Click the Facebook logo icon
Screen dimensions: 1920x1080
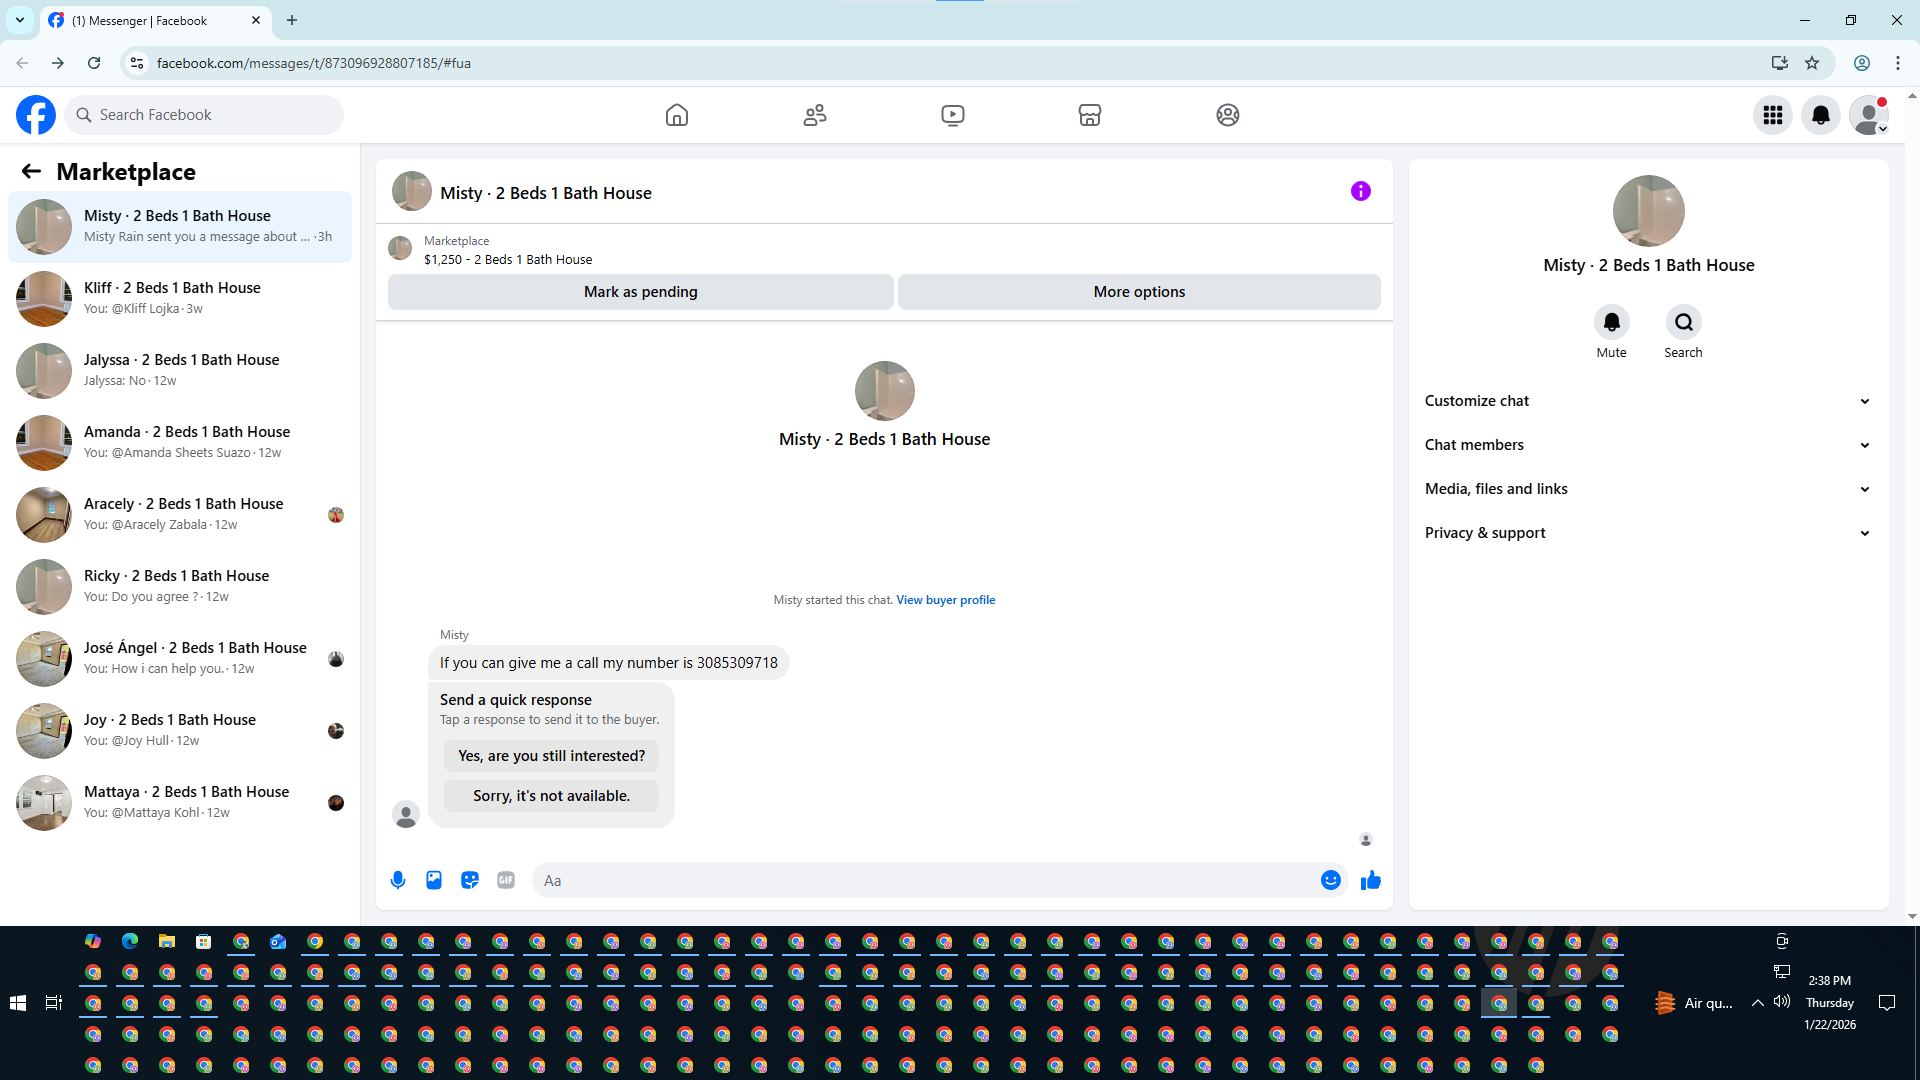(x=36, y=115)
